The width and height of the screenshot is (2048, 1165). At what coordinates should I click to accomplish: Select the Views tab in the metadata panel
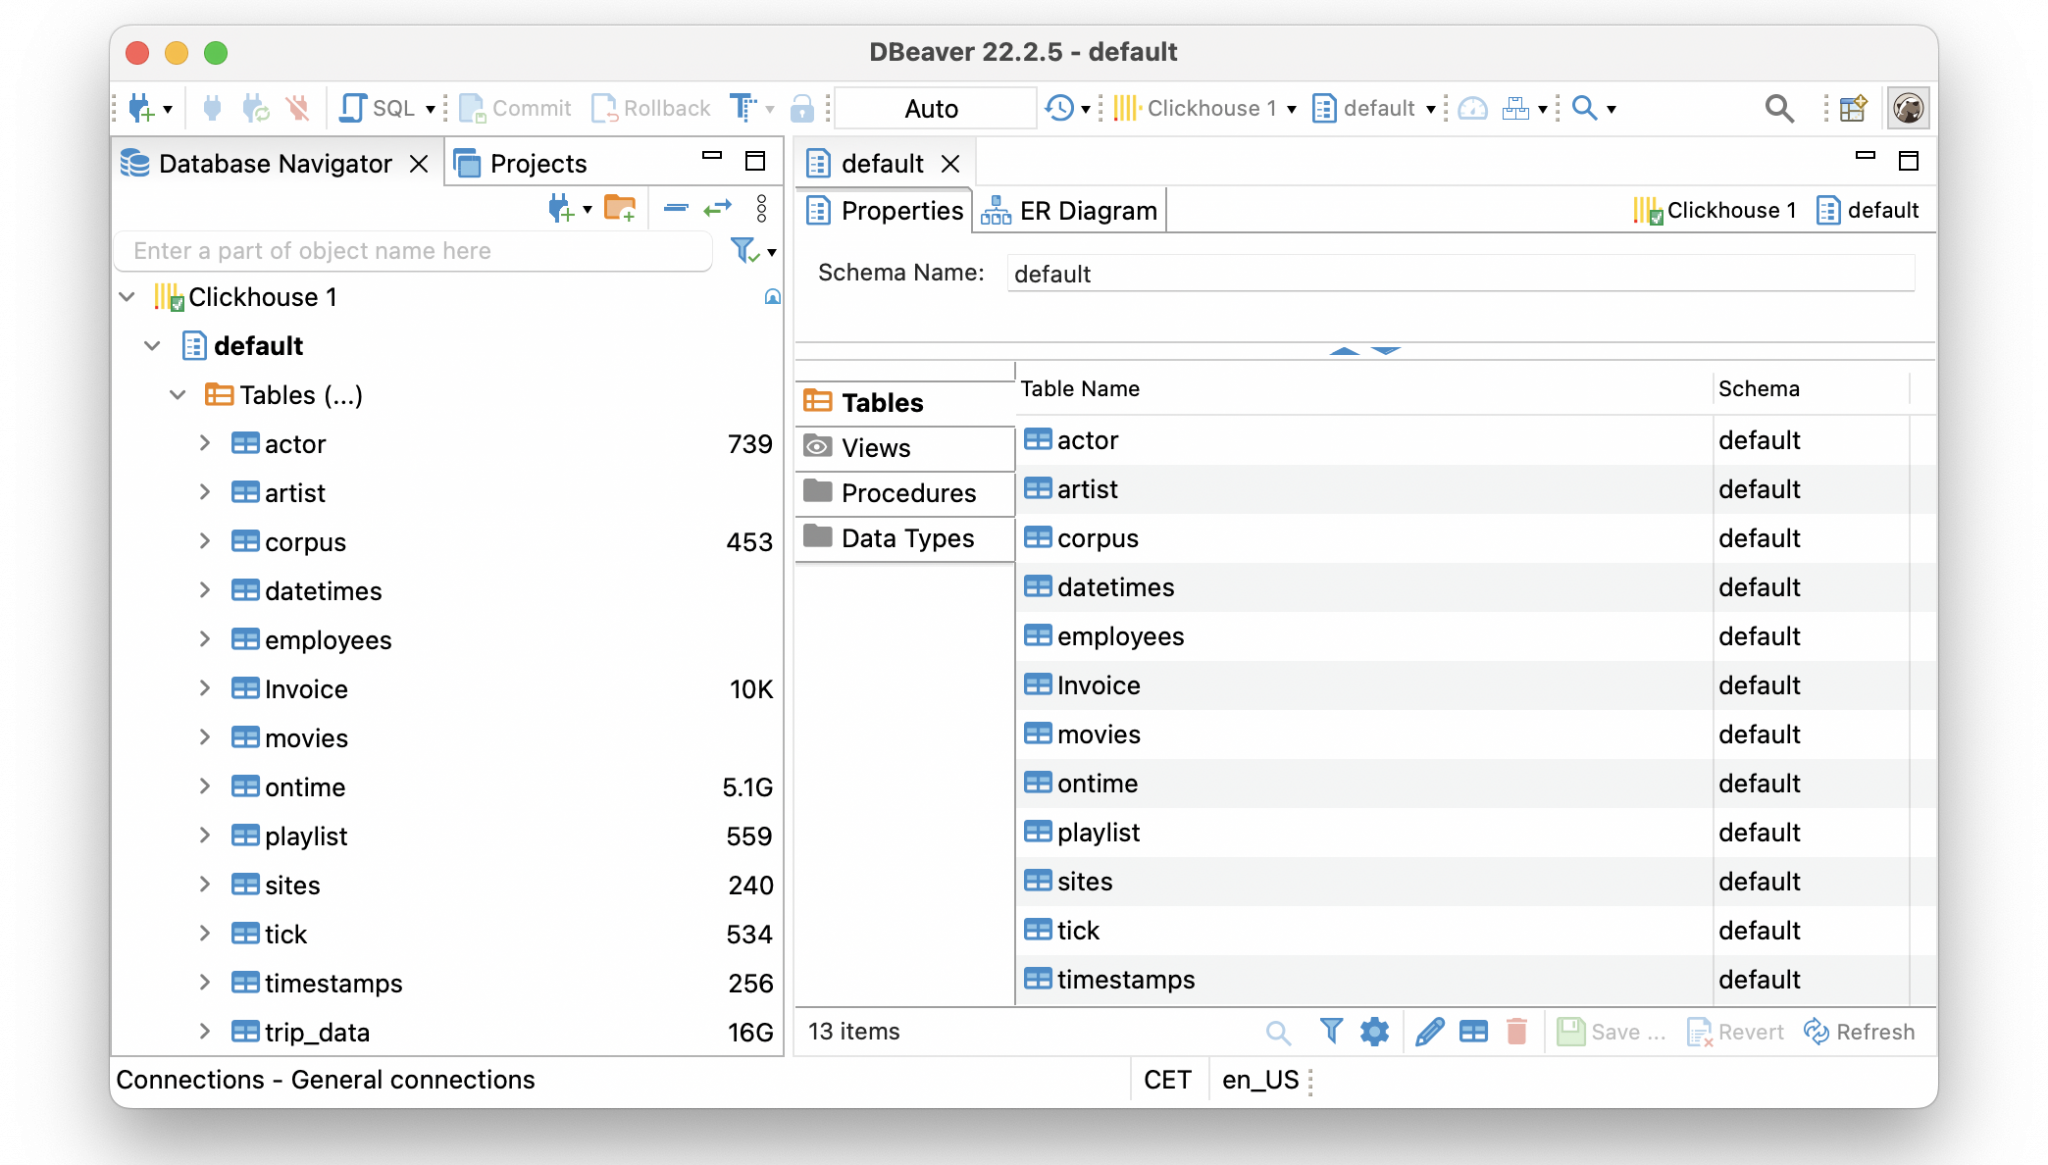pyautogui.click(x=875, y=448)
